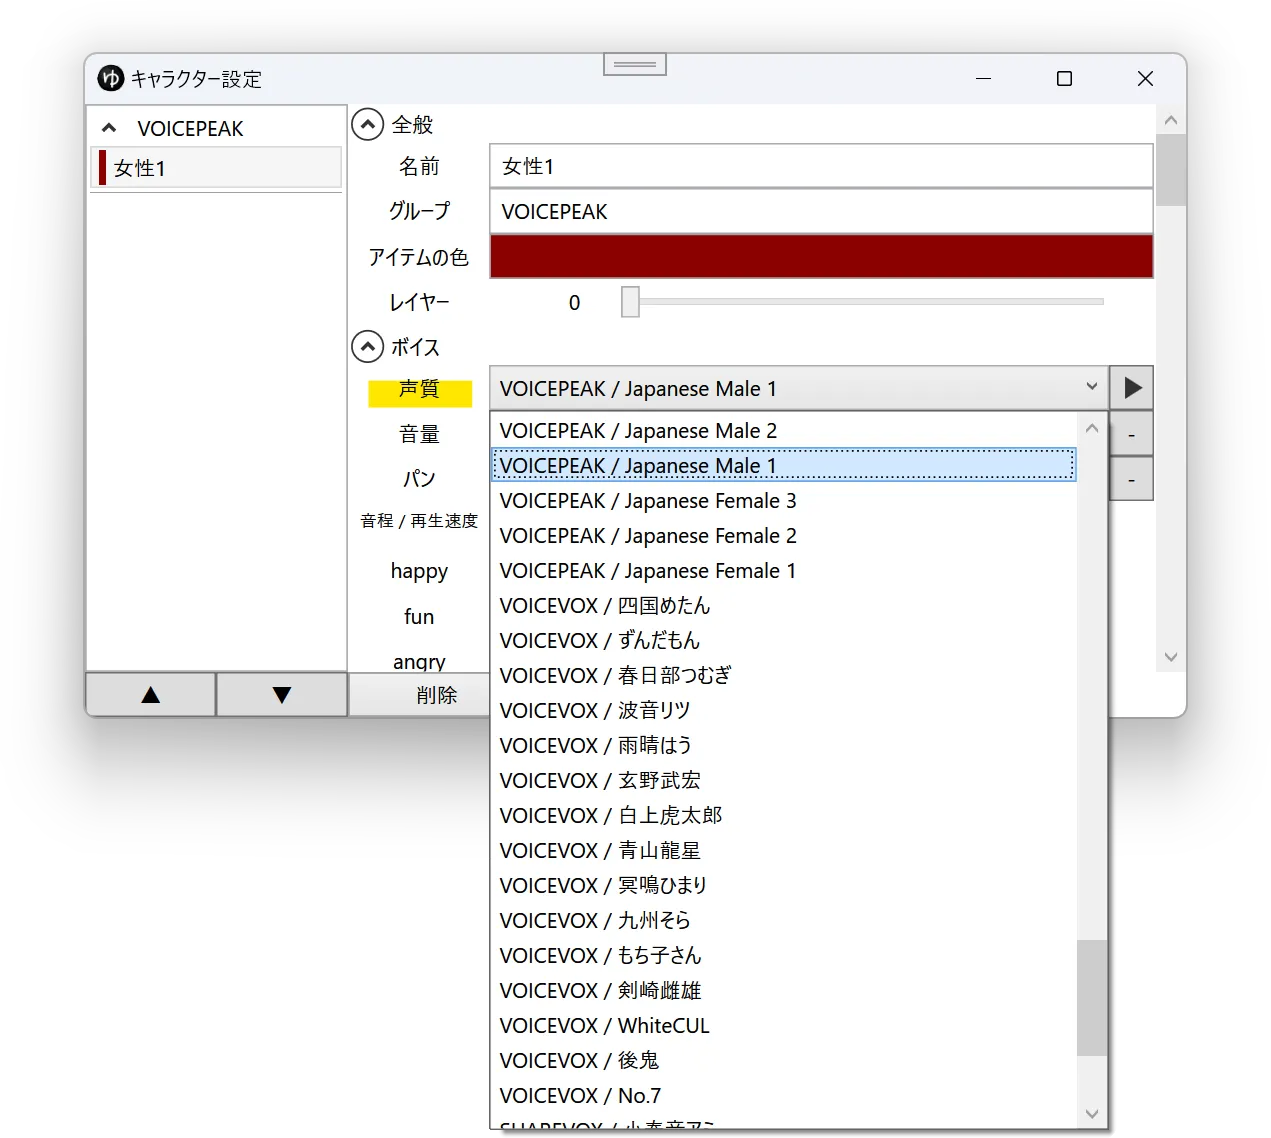1271x1138 pixels.
Task: Move character up with the up-triangle button
Action: pos(151,694)
